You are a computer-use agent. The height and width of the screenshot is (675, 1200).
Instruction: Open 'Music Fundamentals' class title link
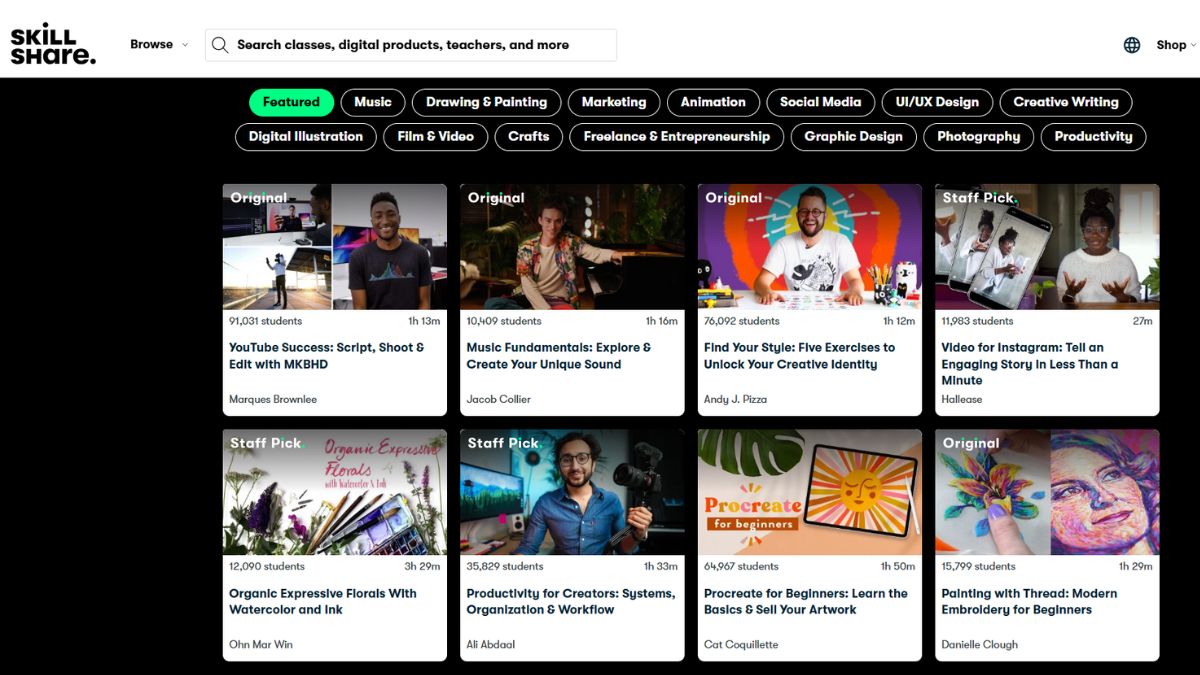(x=559, y=356)
